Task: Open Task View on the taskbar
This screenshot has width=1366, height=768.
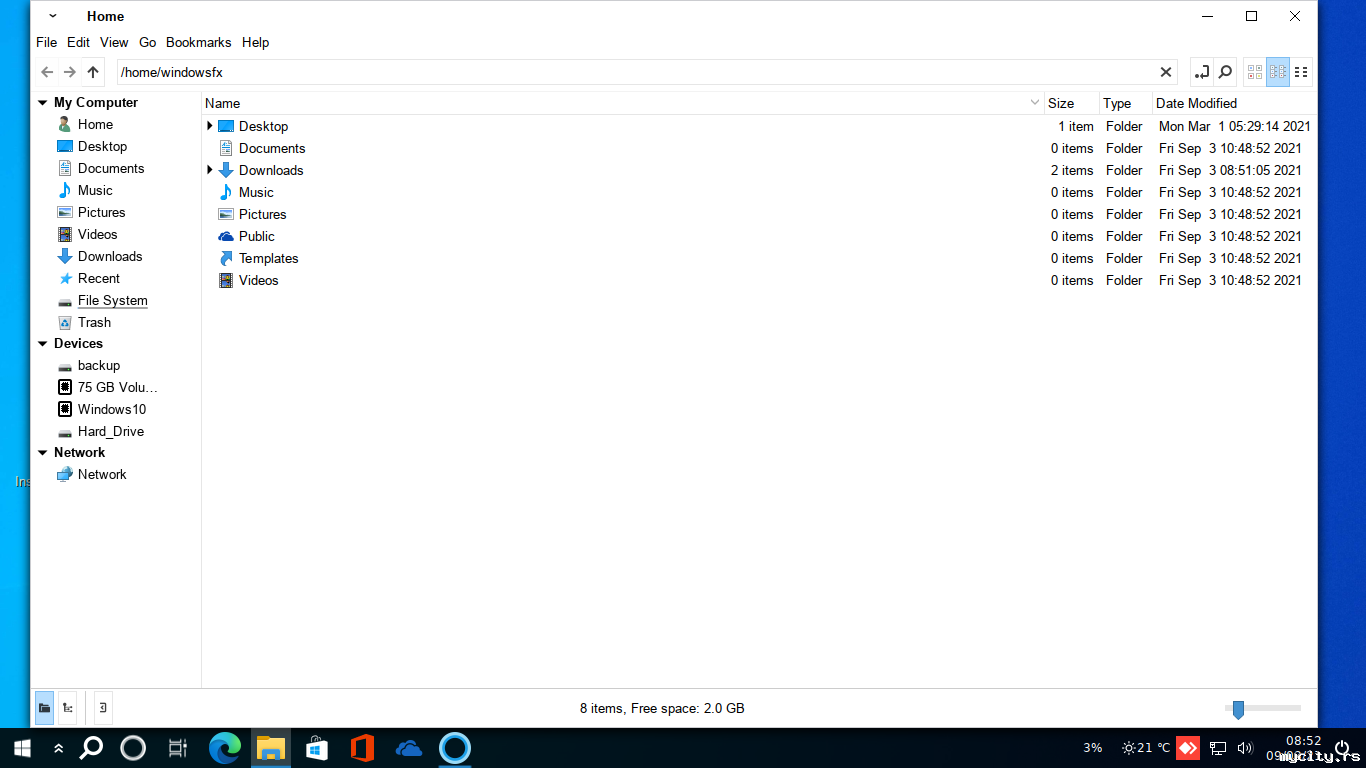Action: click(x=178, y=748)
